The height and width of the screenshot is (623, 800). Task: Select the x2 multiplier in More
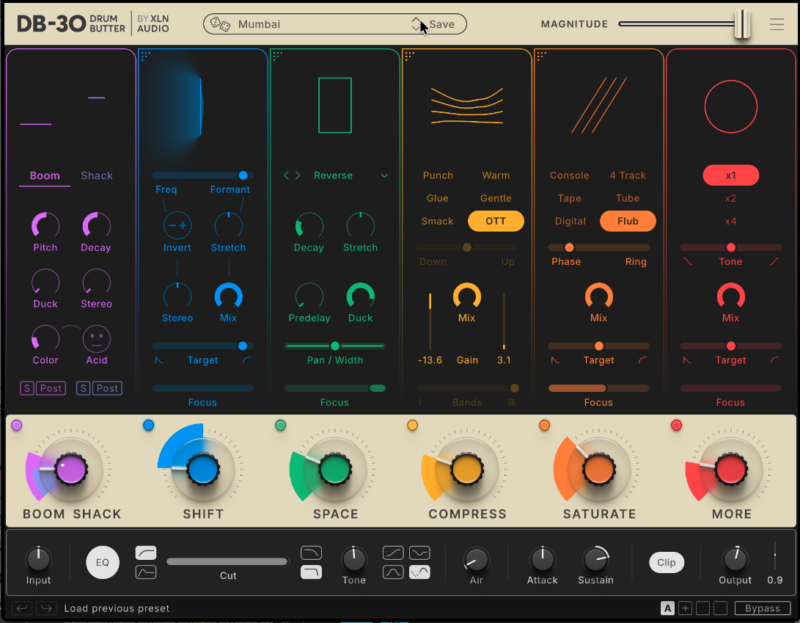tap(730, 199)
